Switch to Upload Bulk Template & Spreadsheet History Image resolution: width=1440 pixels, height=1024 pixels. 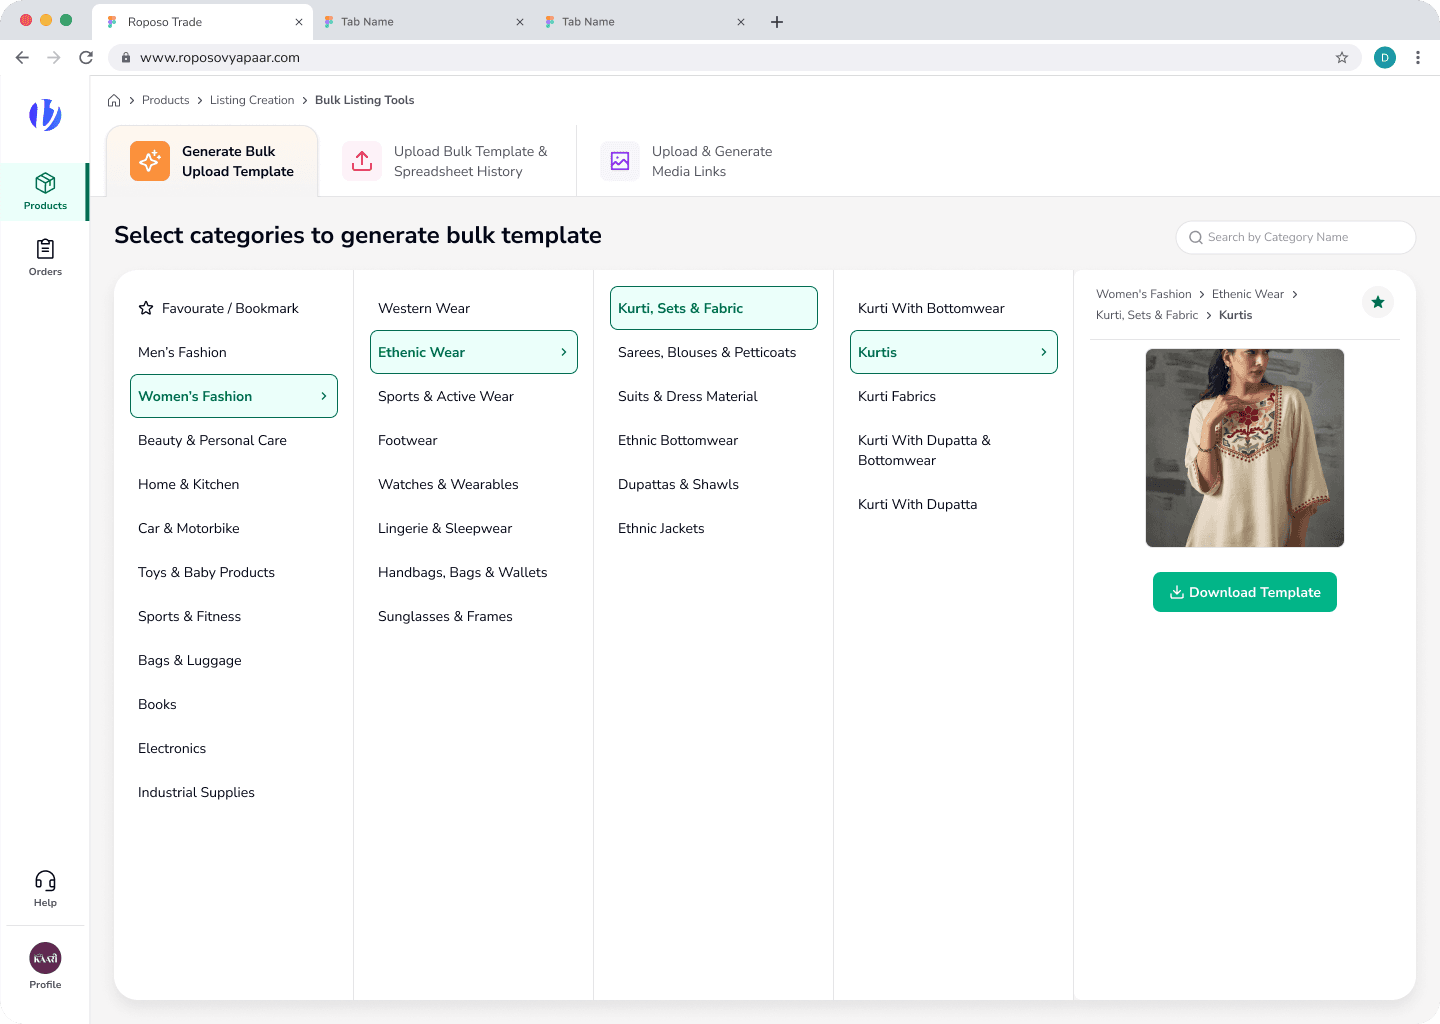coord(447,161)
